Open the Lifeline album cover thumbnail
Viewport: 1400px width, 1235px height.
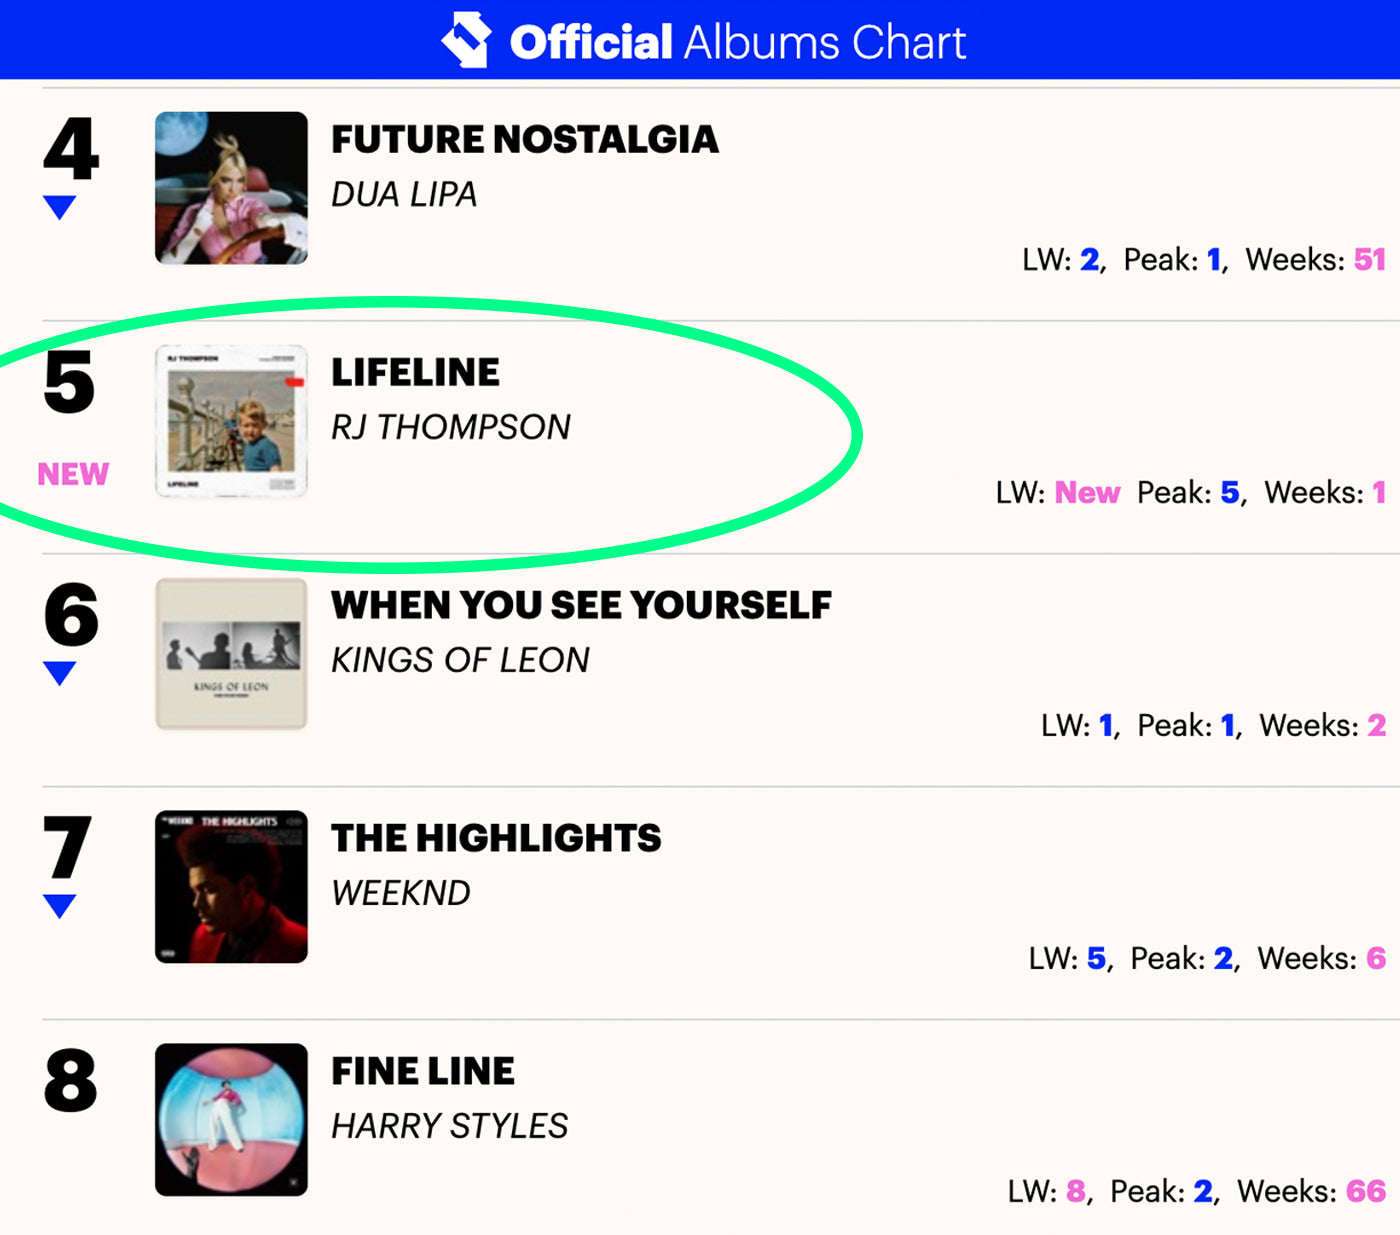click(x=231, y=421)
